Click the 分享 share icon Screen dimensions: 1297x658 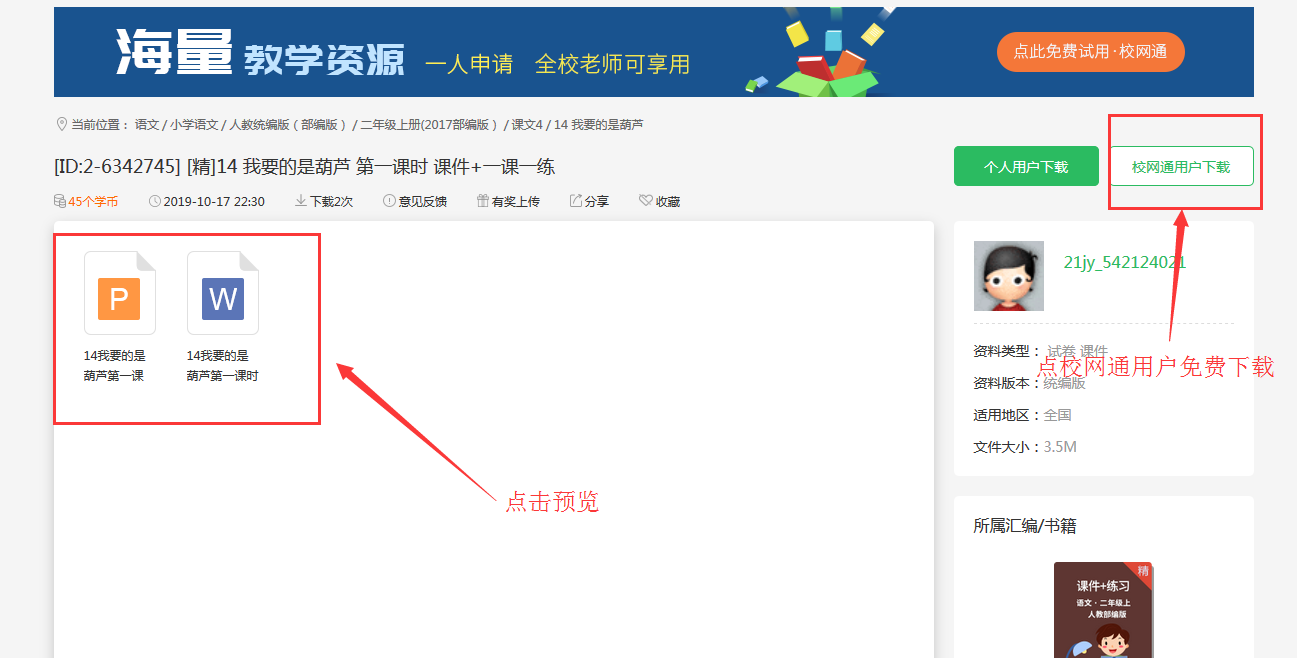(x=575, y=201)
